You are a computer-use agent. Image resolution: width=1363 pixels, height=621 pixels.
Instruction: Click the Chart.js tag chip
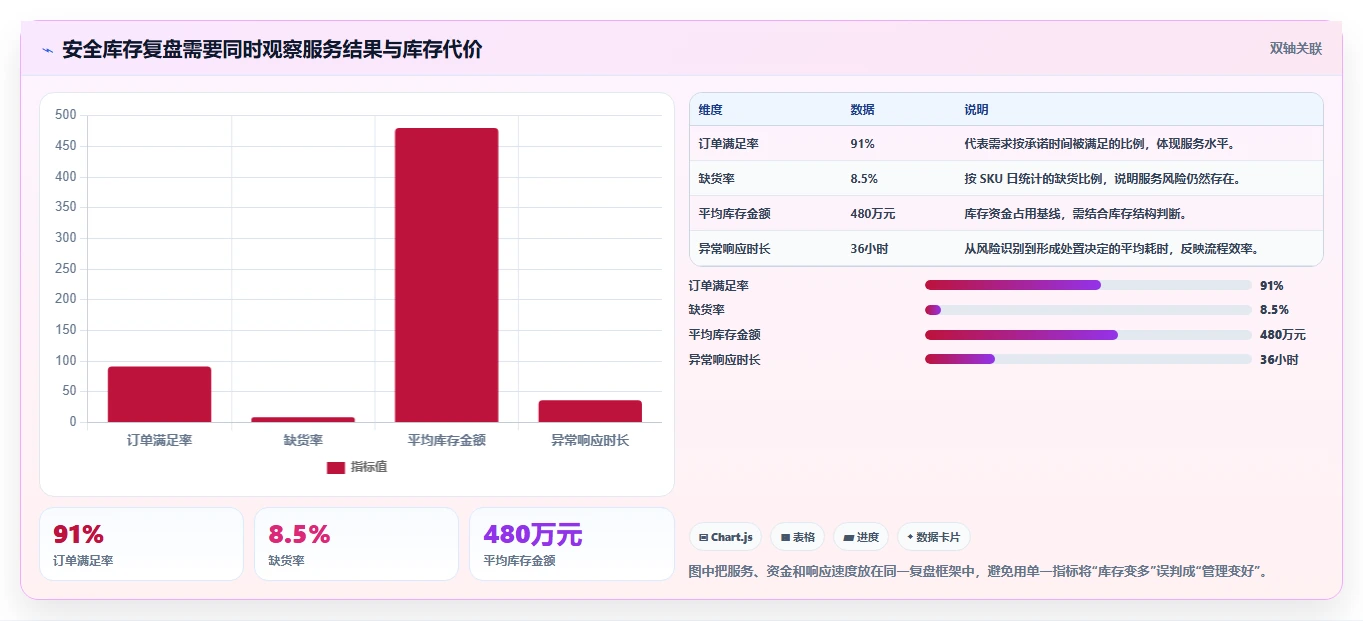point(725,537)
